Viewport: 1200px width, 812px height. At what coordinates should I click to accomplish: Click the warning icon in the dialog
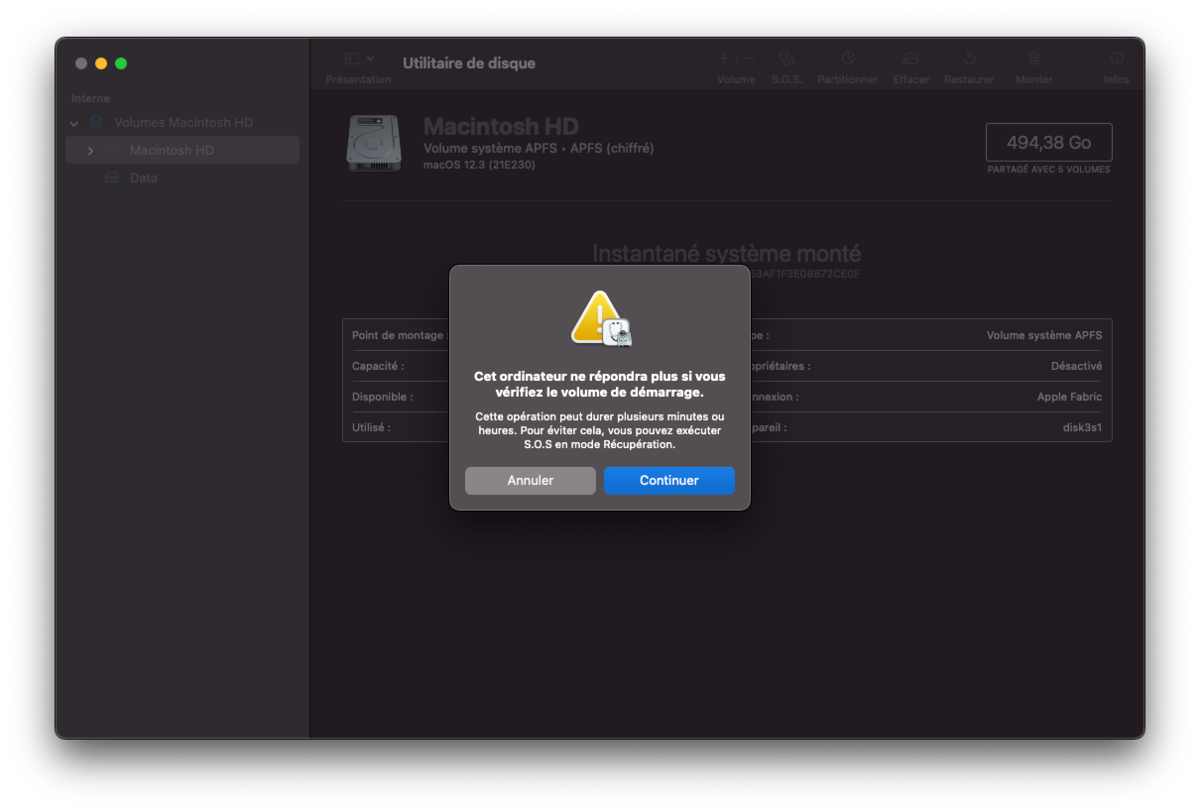[600, 319]
